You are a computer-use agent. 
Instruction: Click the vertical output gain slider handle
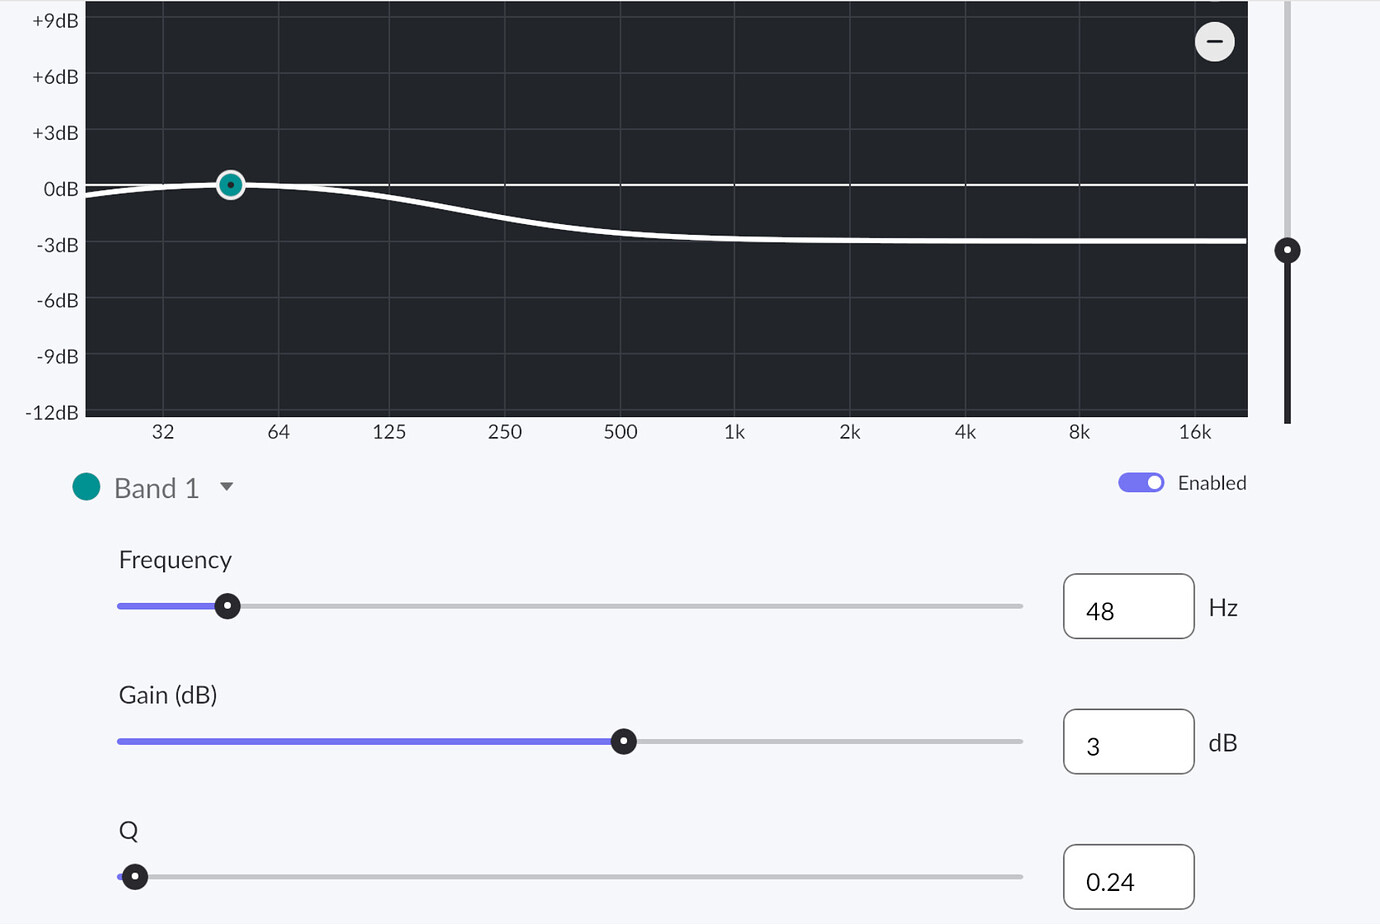coord(1288,249)
